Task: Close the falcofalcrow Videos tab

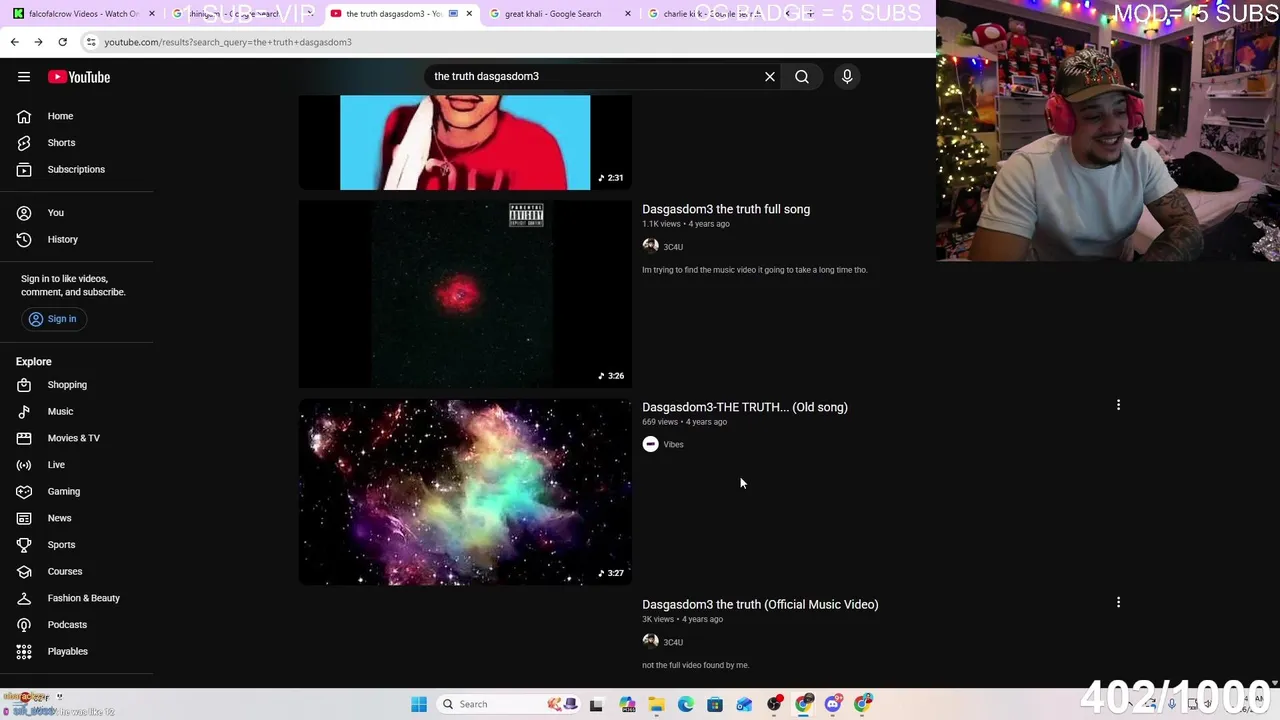Action: point(152,14)
